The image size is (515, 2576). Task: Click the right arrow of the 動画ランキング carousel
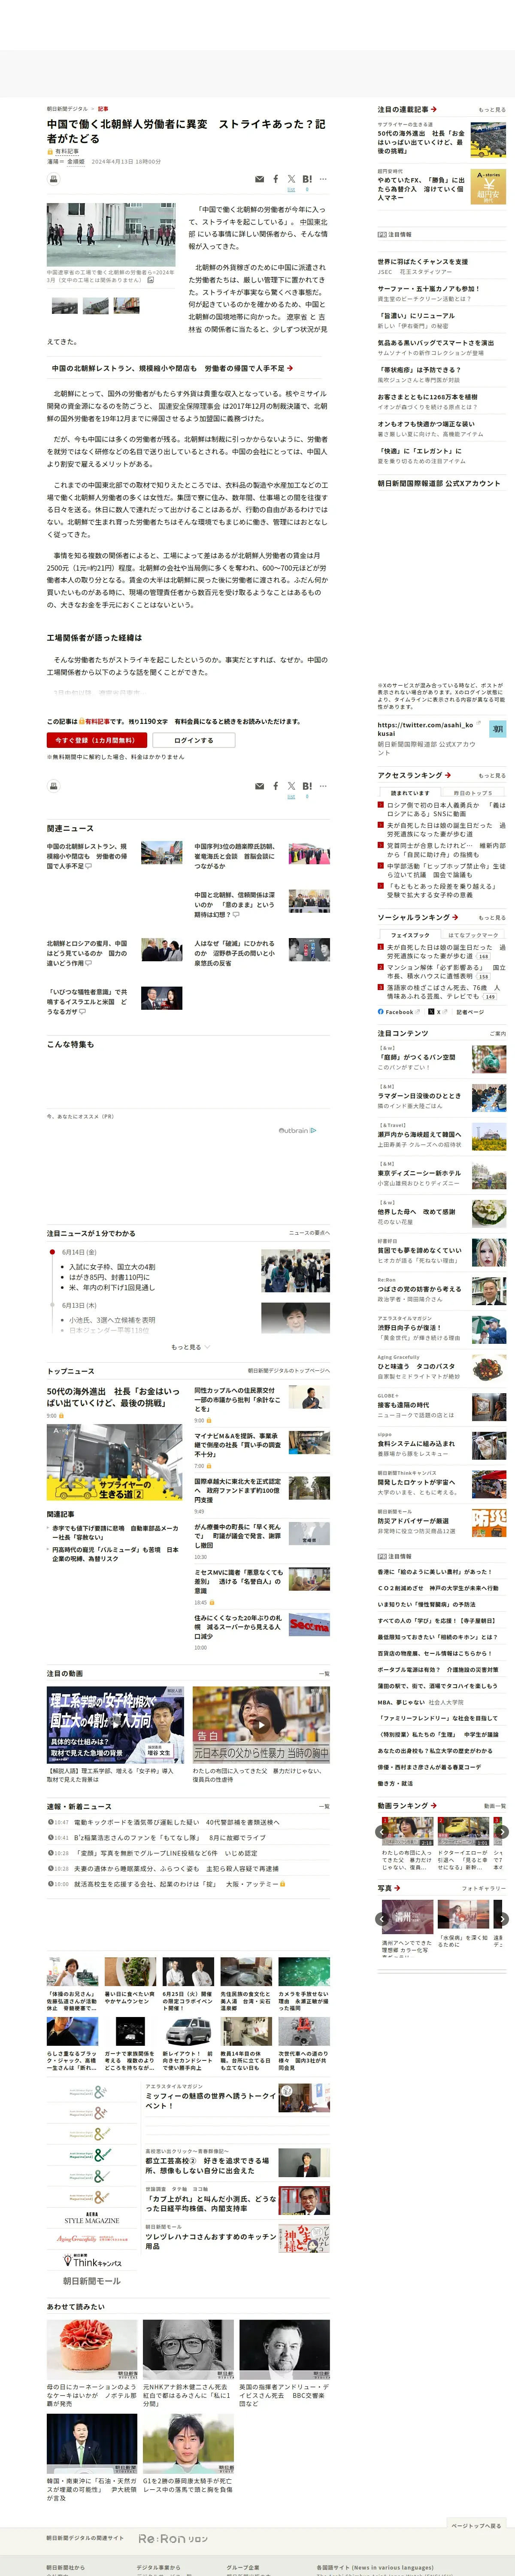coord(502,1832)
